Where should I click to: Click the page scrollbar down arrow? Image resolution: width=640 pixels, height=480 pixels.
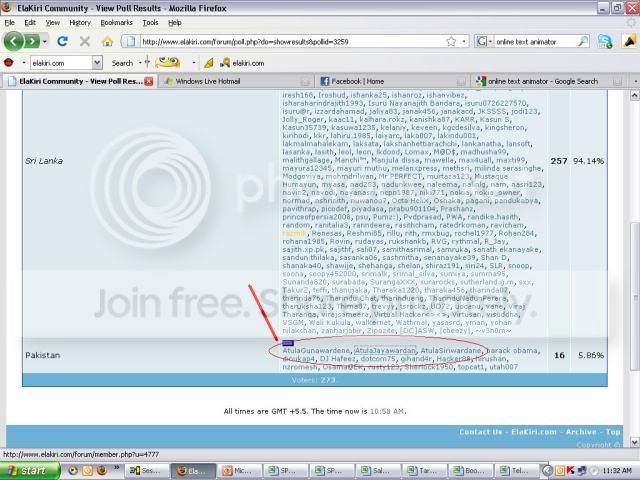click(634, 442)
